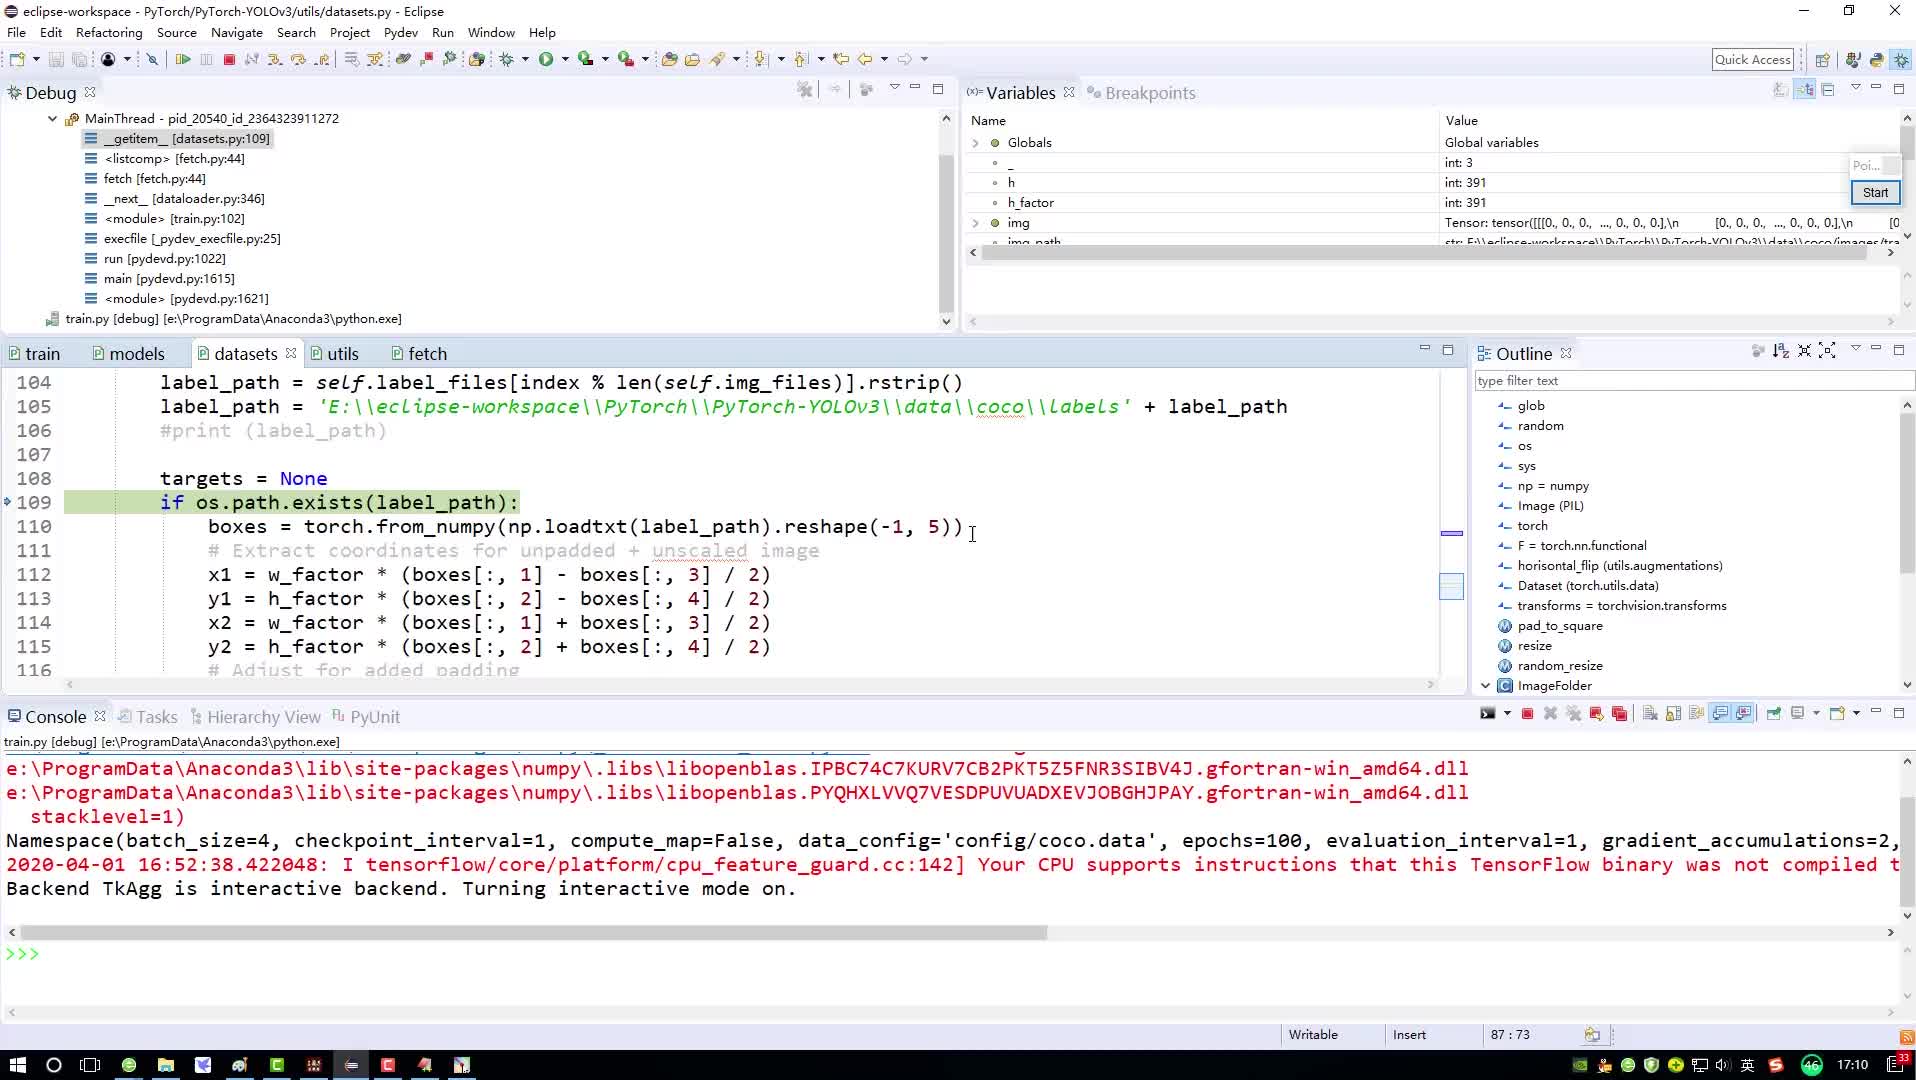Resume the debug session
Viewport: 1916px width, 1080px height.
pos(183,60)
